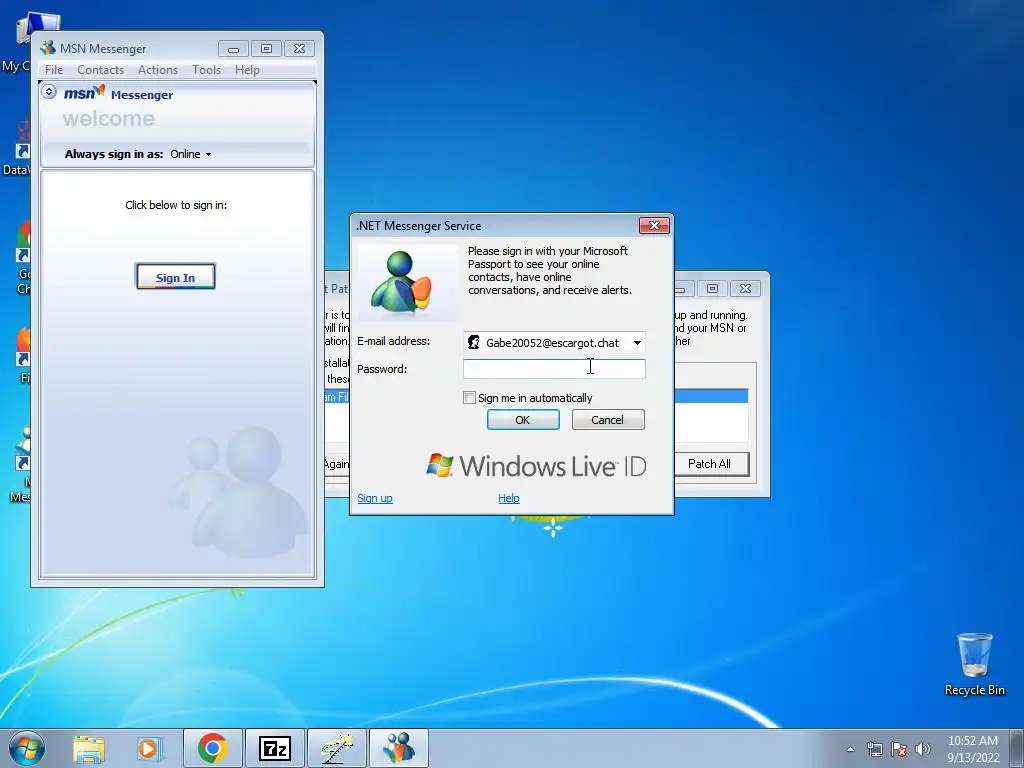Viewport: 1024px width, 768px height.
Task: Open the Recycle Bin on desktop
Action: pos(974,664)
